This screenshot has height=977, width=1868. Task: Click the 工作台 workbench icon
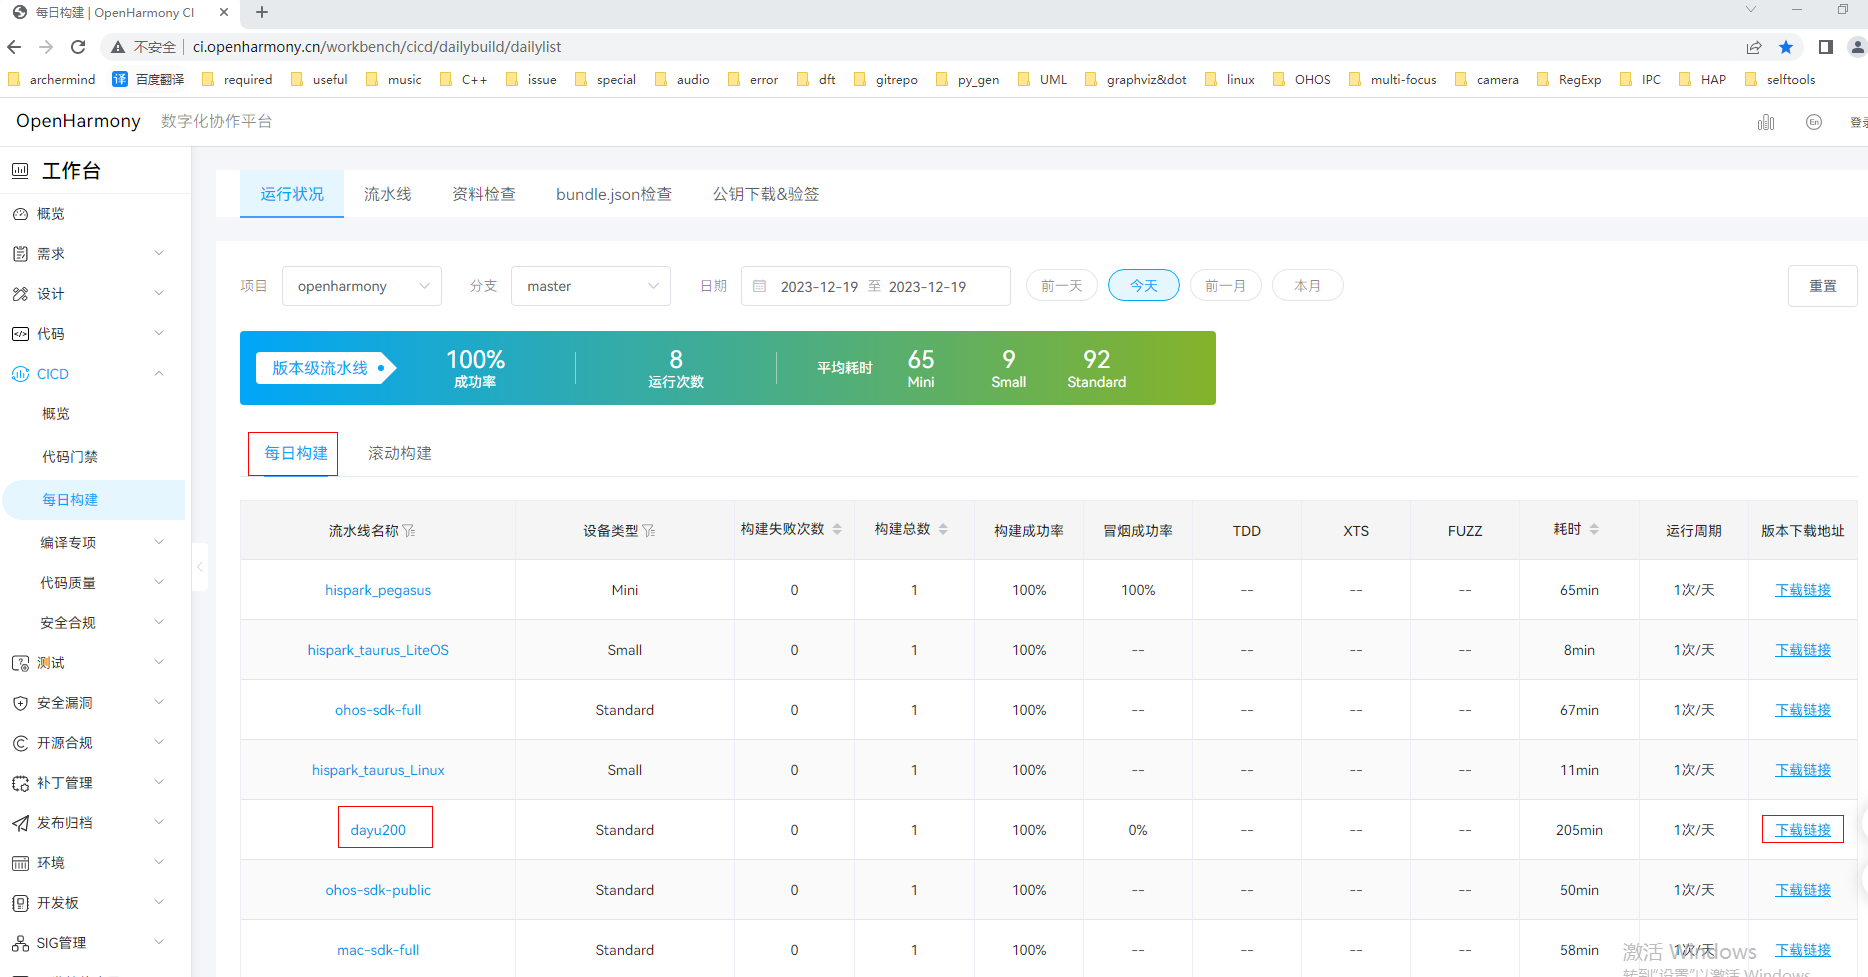coord(20,171)
